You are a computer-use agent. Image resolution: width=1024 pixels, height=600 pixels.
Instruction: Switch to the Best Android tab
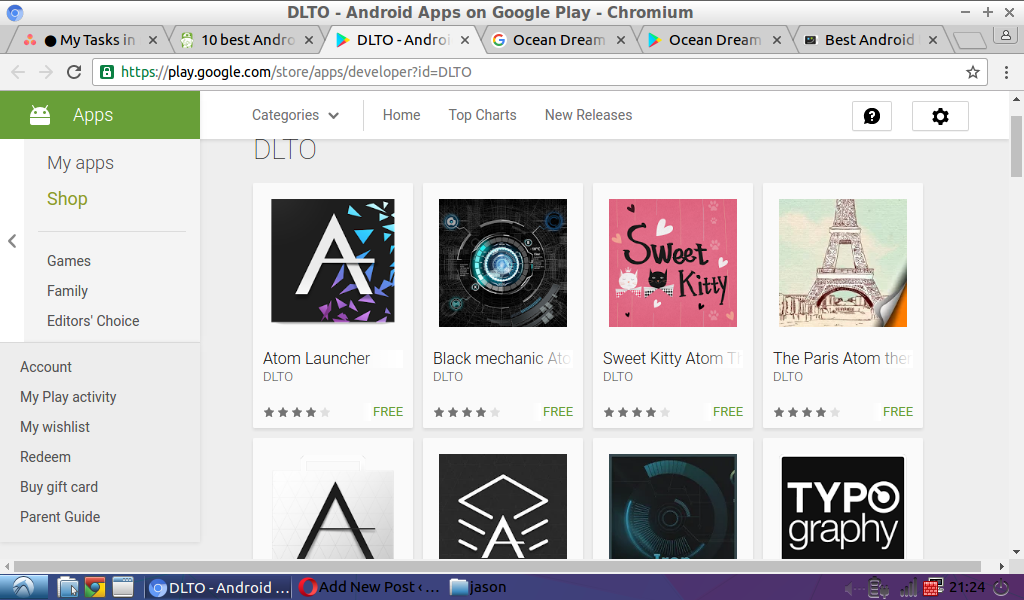[x=869, y=40]
